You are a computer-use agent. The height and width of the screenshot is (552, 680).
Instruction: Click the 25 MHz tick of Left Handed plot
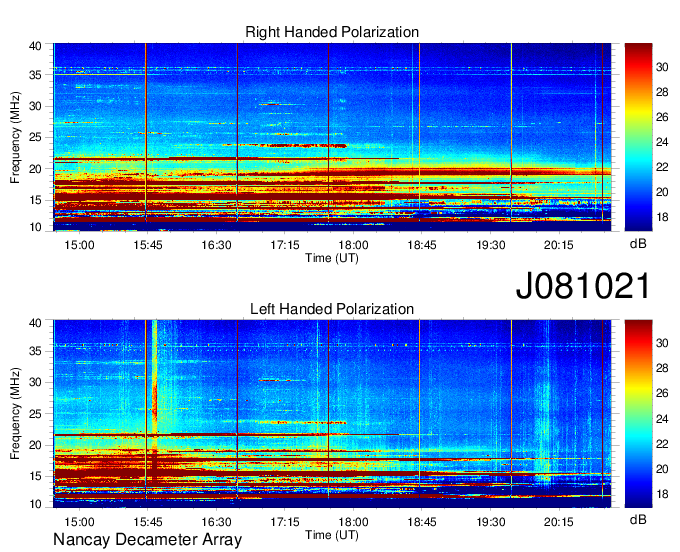[35, 414]
